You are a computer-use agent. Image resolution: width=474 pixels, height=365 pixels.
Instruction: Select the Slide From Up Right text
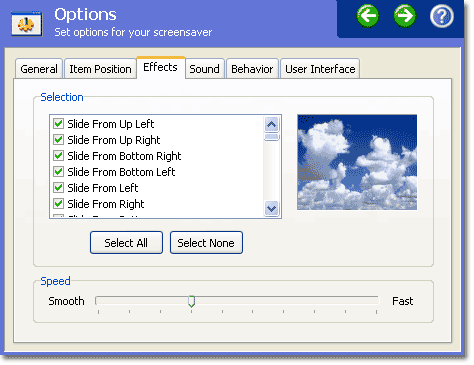(114, 140)
